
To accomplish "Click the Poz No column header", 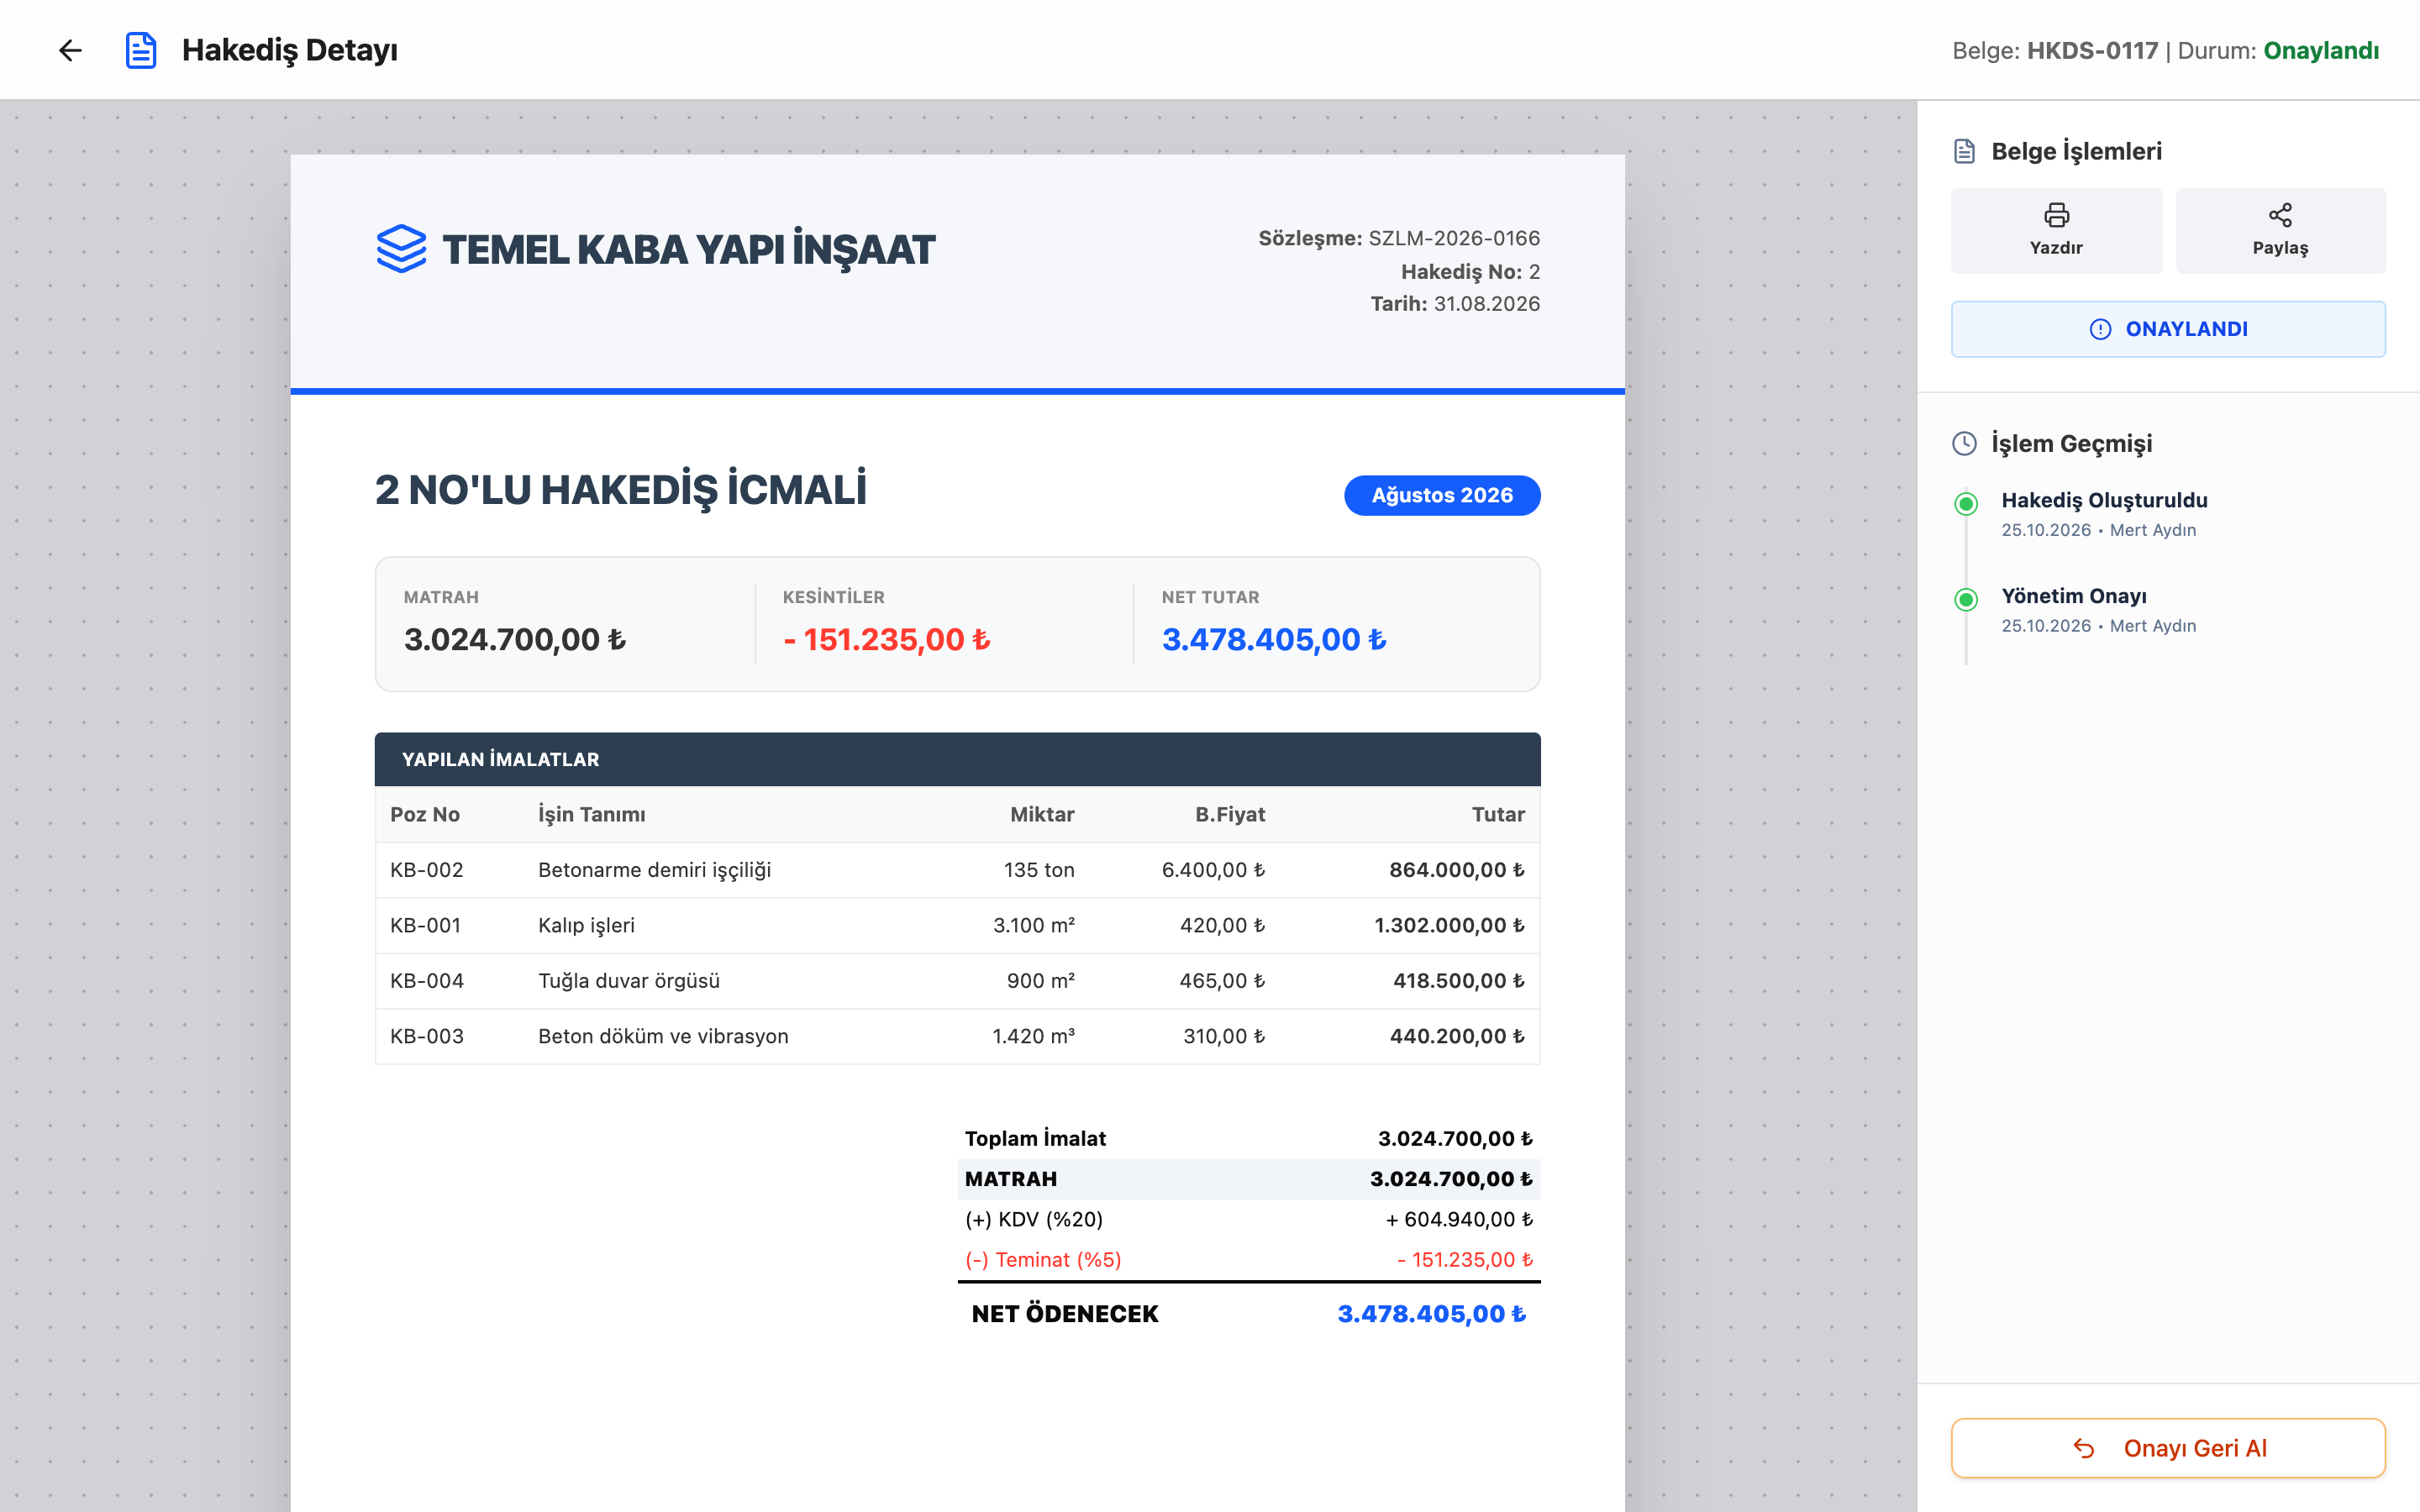I will point(425,814).
